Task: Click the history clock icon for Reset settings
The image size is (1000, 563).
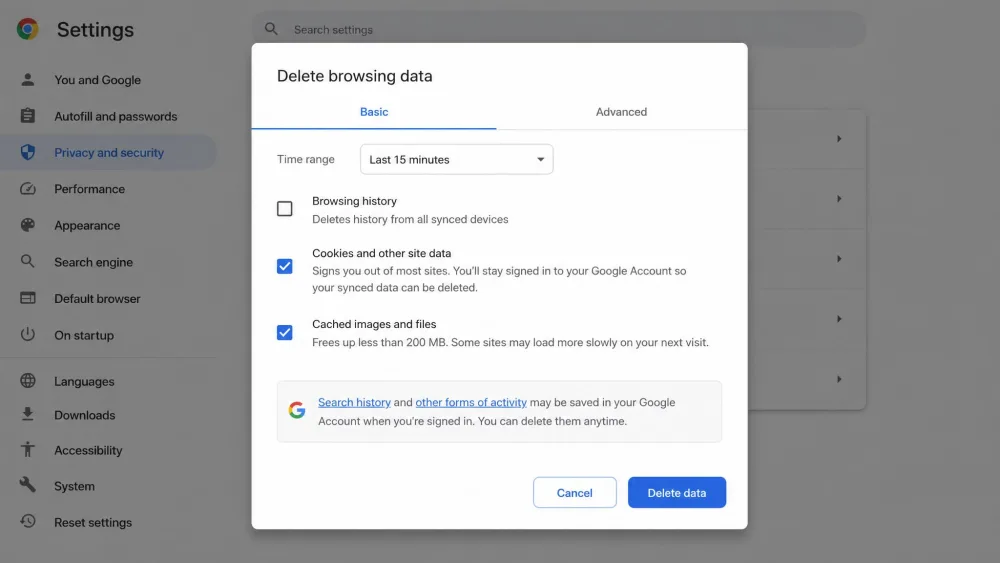Action: (x=27, y=522)
